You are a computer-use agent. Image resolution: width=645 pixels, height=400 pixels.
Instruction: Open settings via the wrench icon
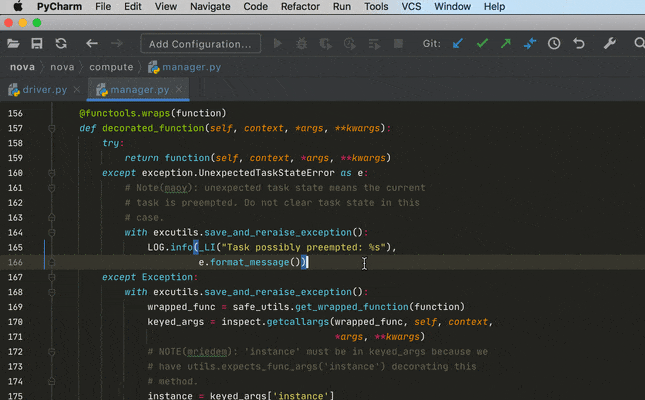tap(610, 44)
